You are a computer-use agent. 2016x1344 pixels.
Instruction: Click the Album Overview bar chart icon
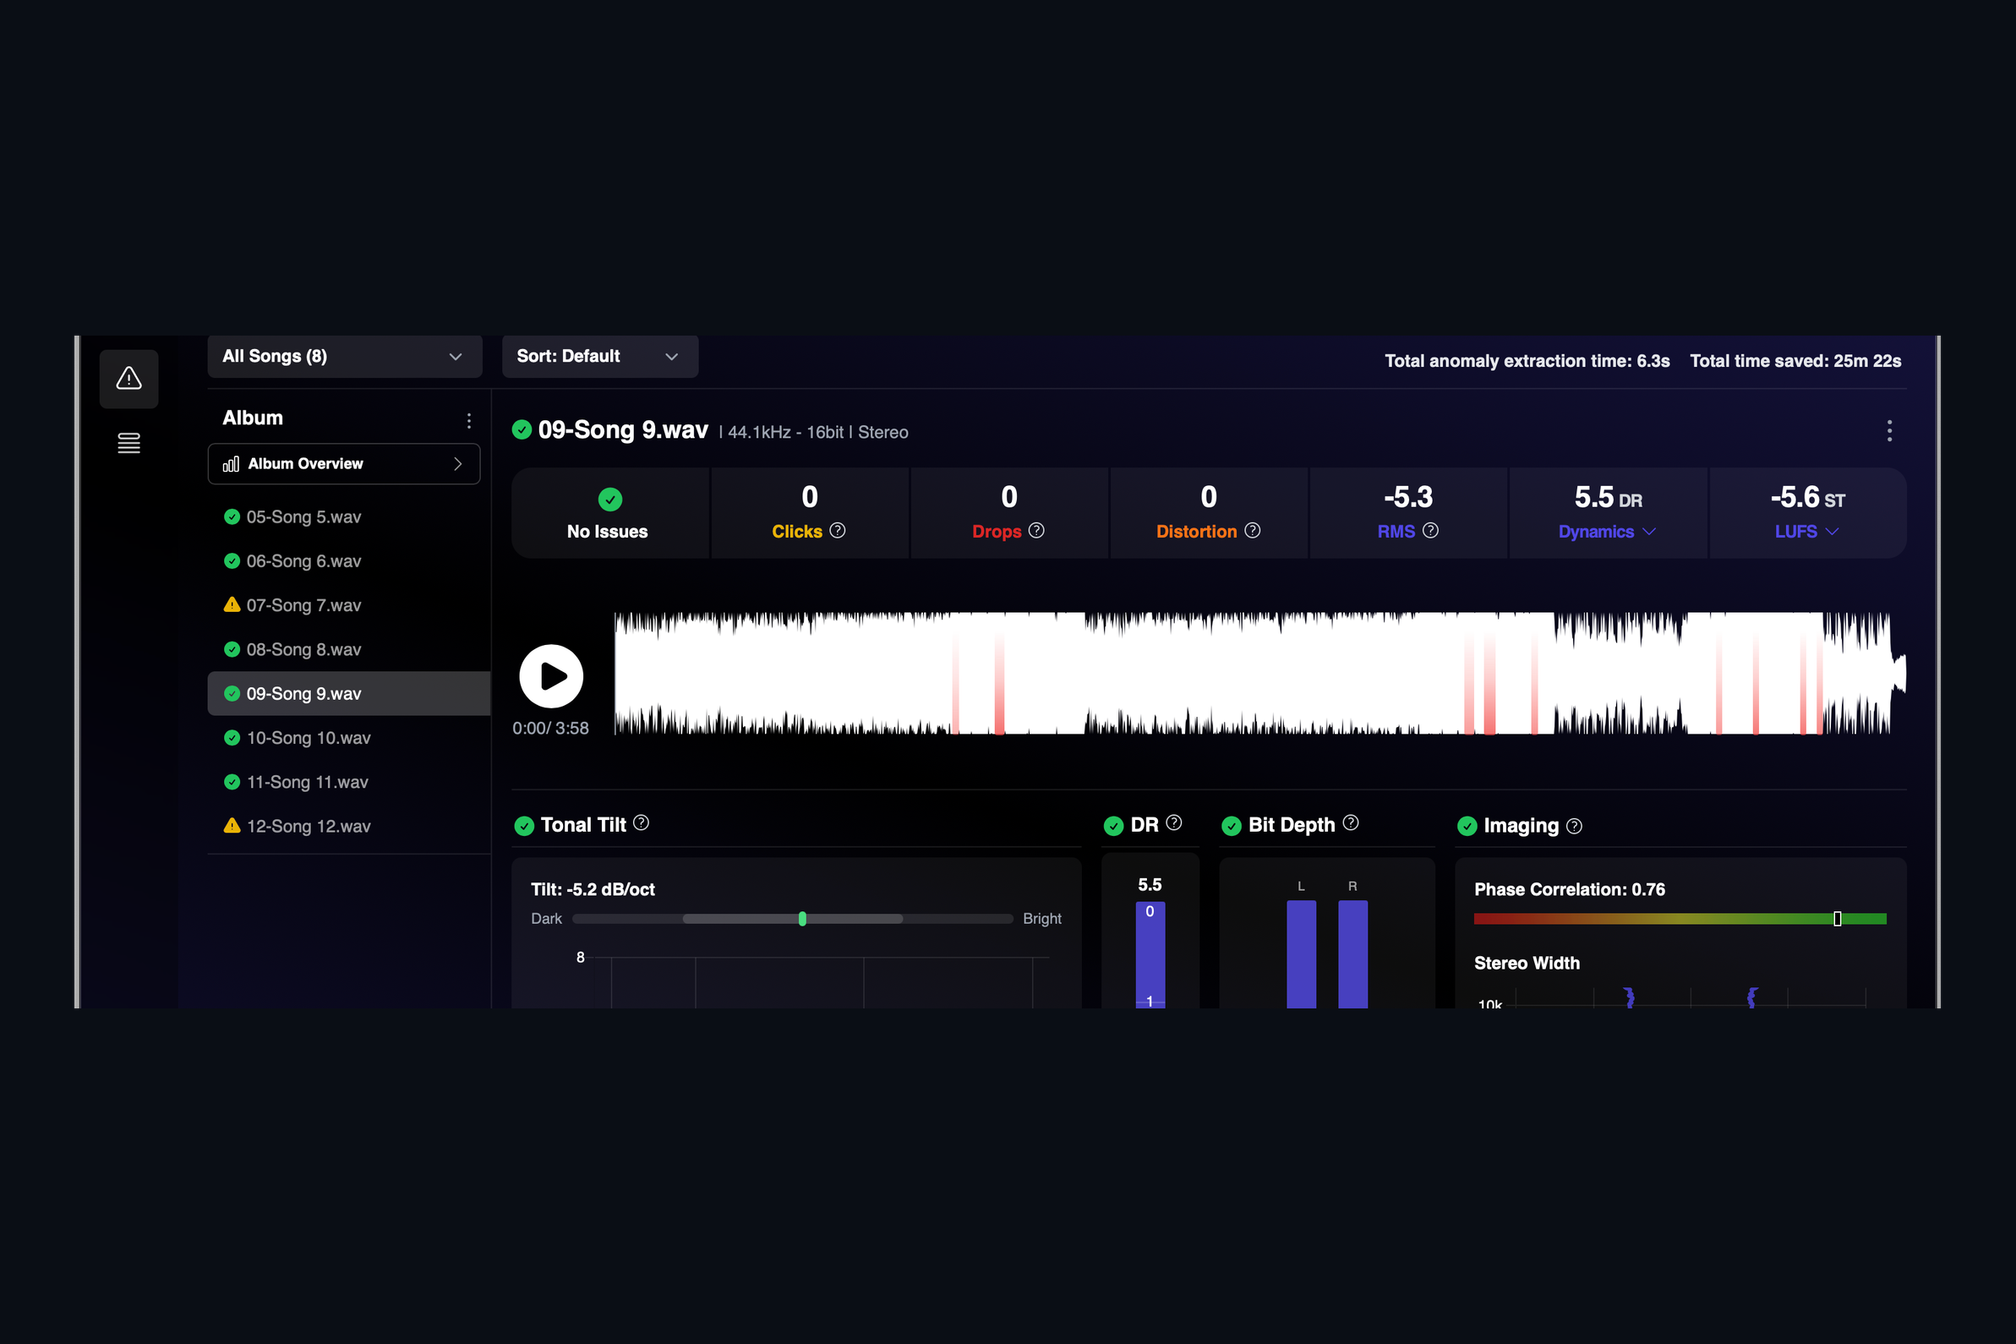point(231,464)
